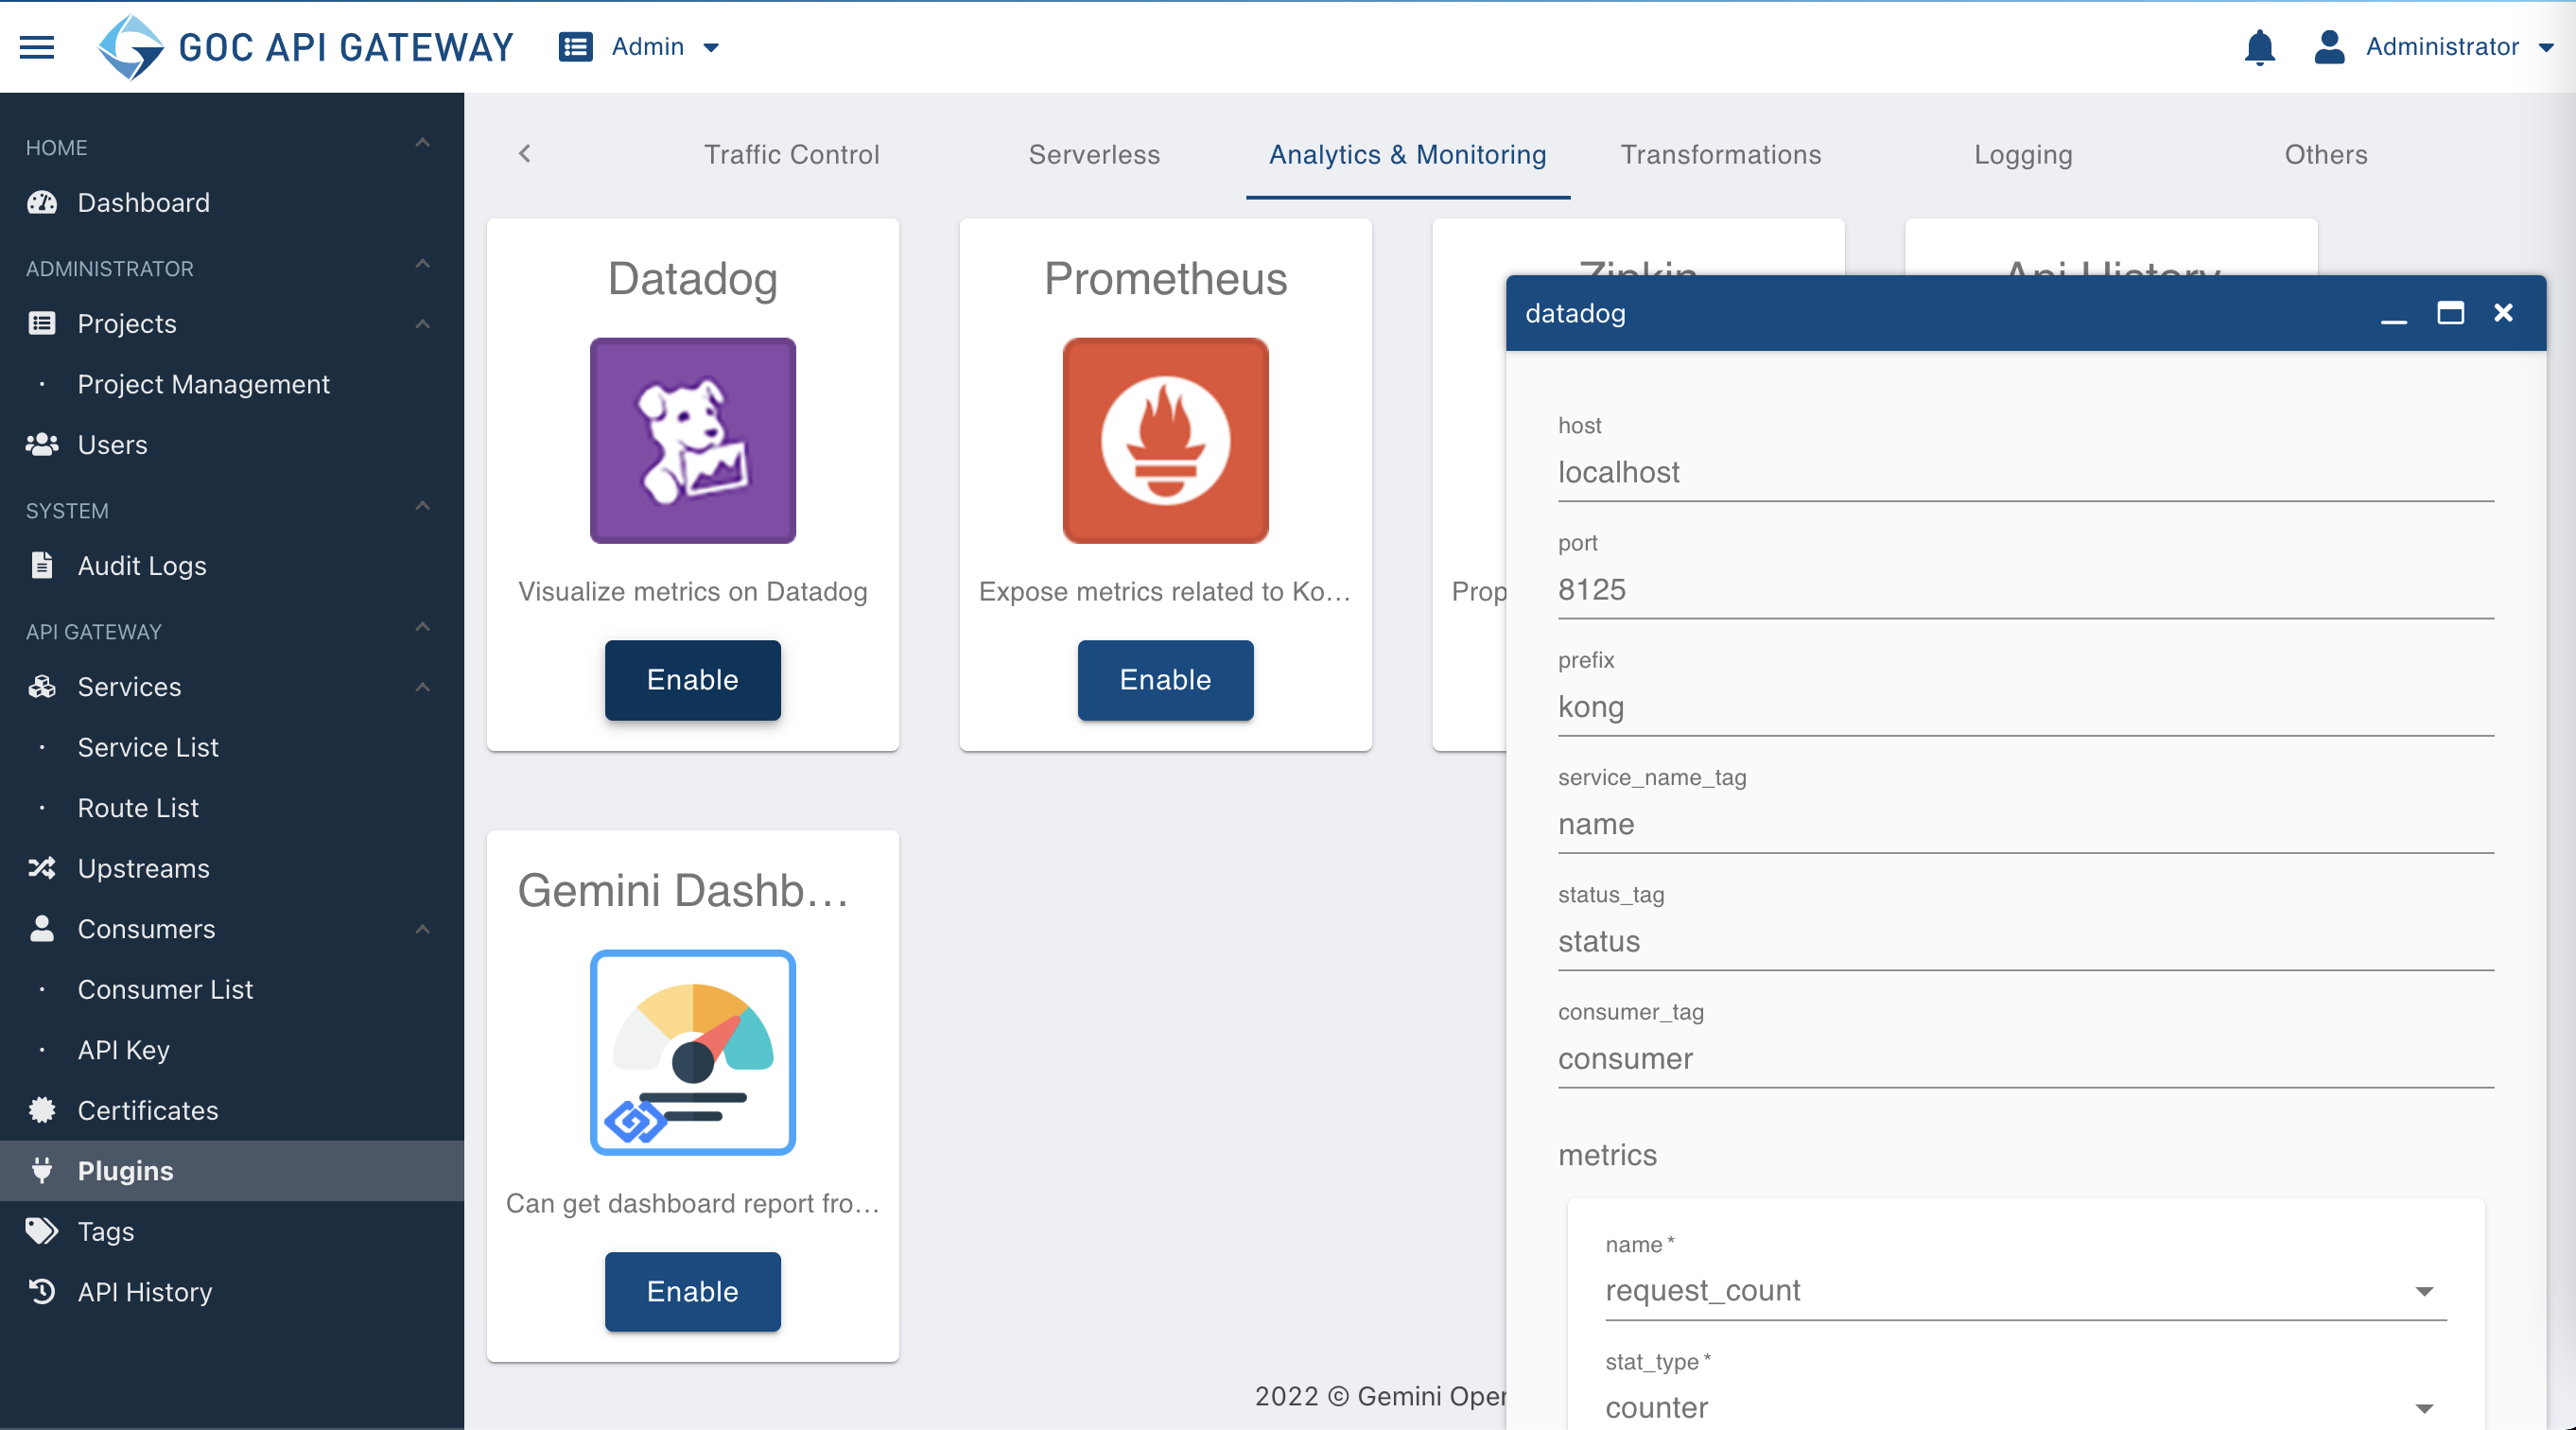Click the Services cubes icon

click(x=42, y=686)
